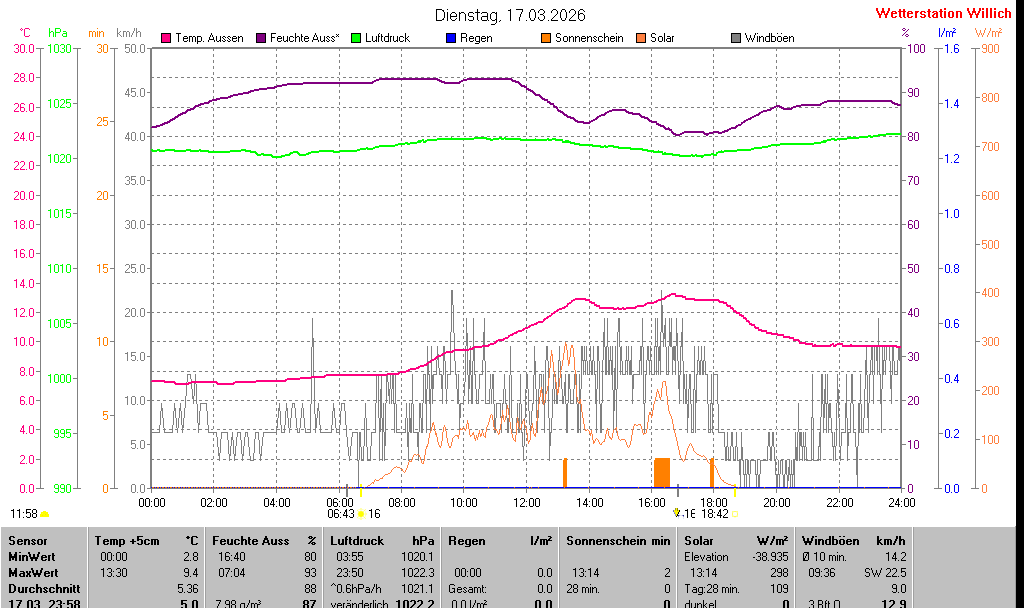Click the orange Sonnenschein legend square
1024x608 pixels.
pyautogui.click(x=546, y=38)
